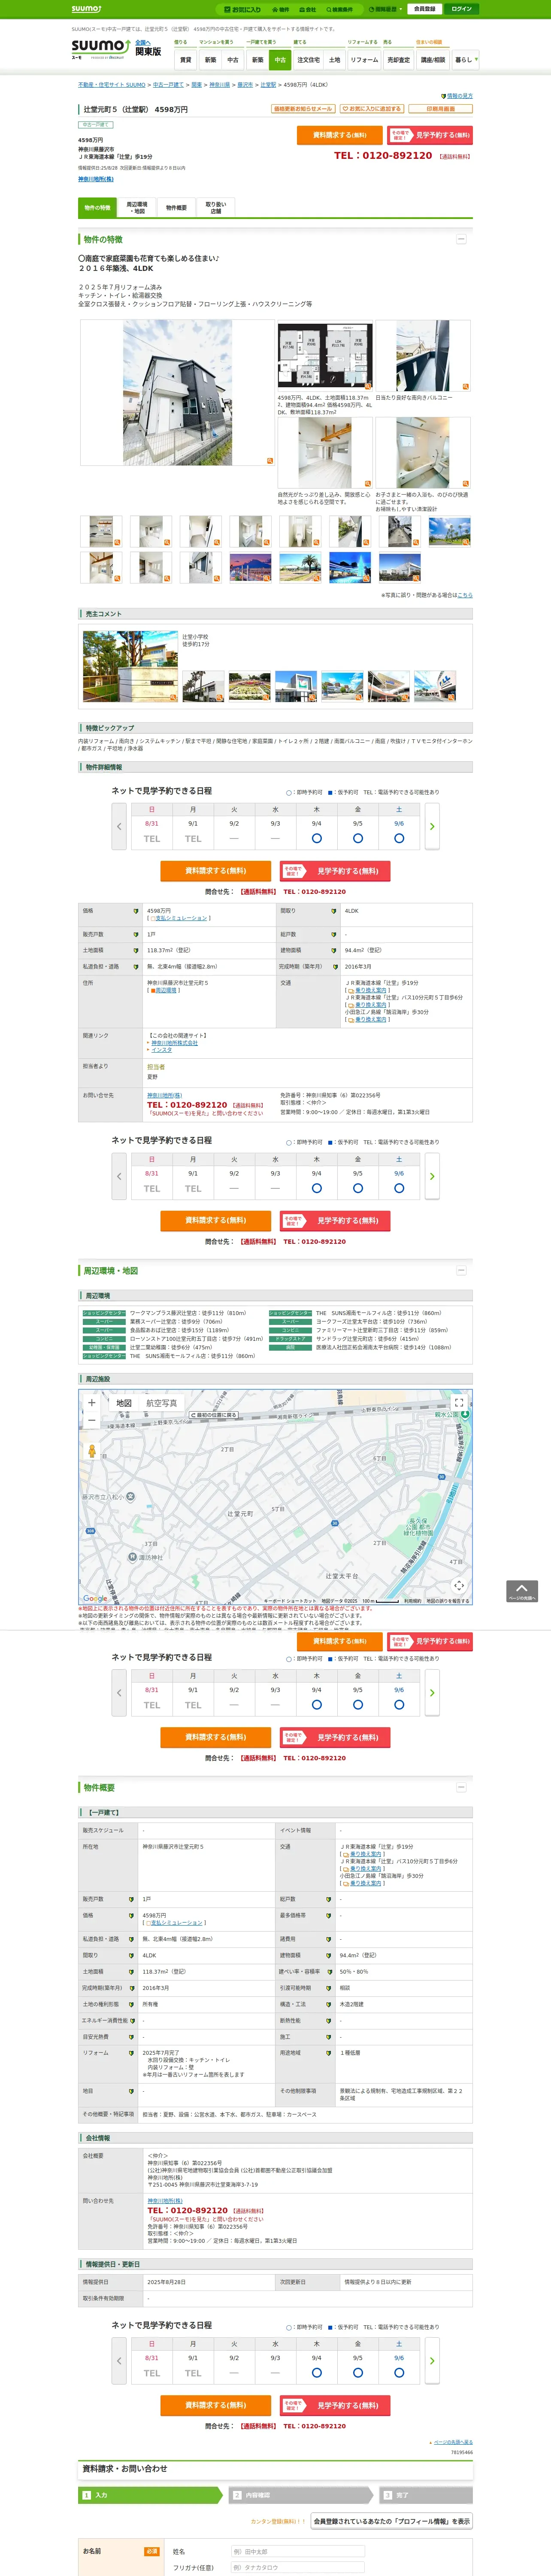551x2576 pixels.
Task: Focus the 姓名 name input field
Action: 298,2551
